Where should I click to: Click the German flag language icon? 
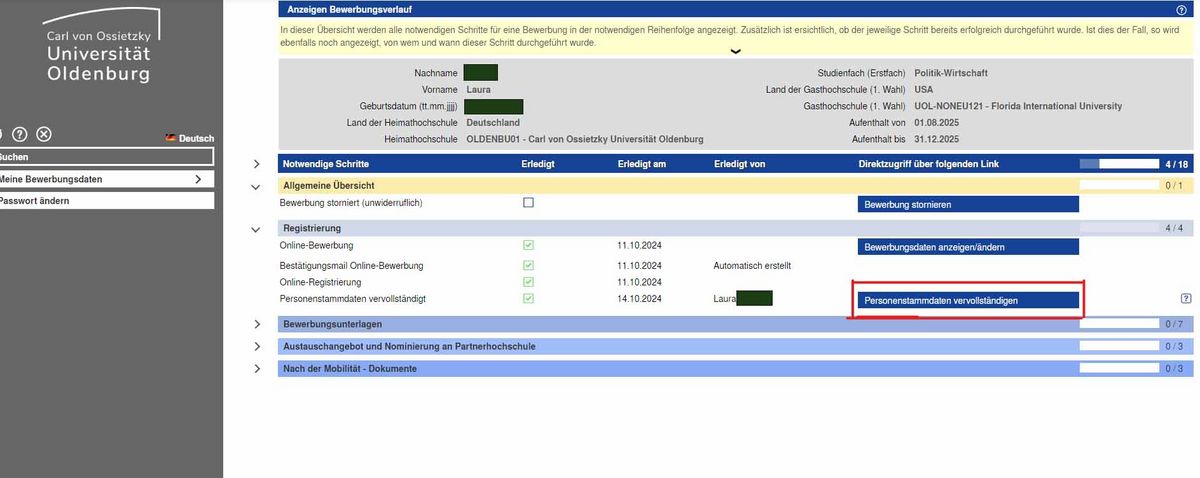click(x=171, y=138)
